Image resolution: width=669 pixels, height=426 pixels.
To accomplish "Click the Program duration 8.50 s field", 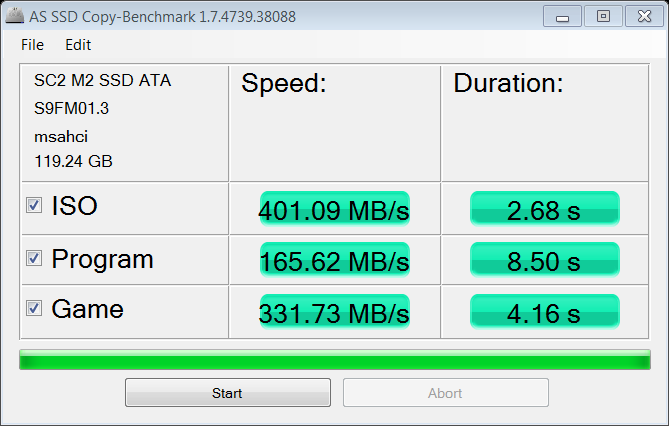I will click(544, 262).
